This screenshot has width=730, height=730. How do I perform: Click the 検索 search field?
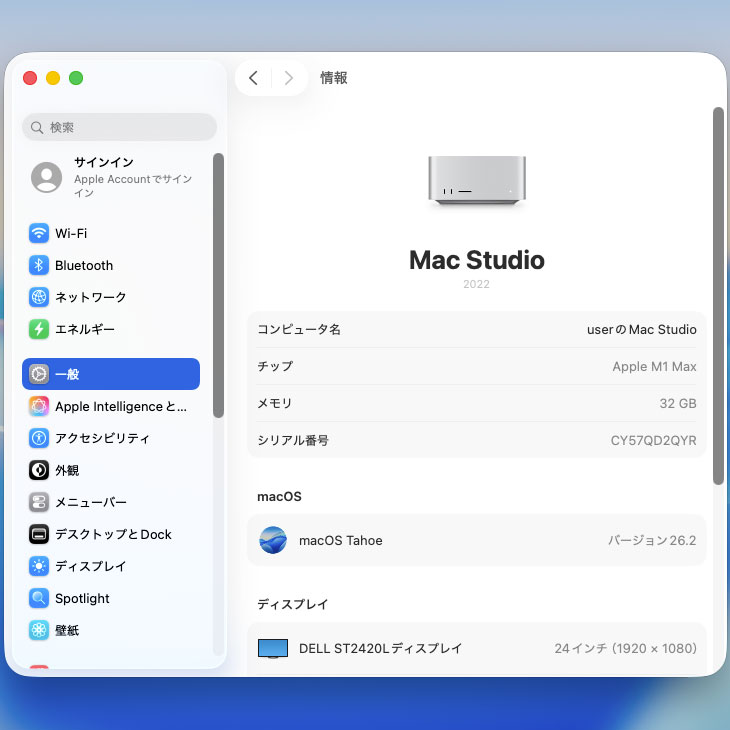click(119, 127)
